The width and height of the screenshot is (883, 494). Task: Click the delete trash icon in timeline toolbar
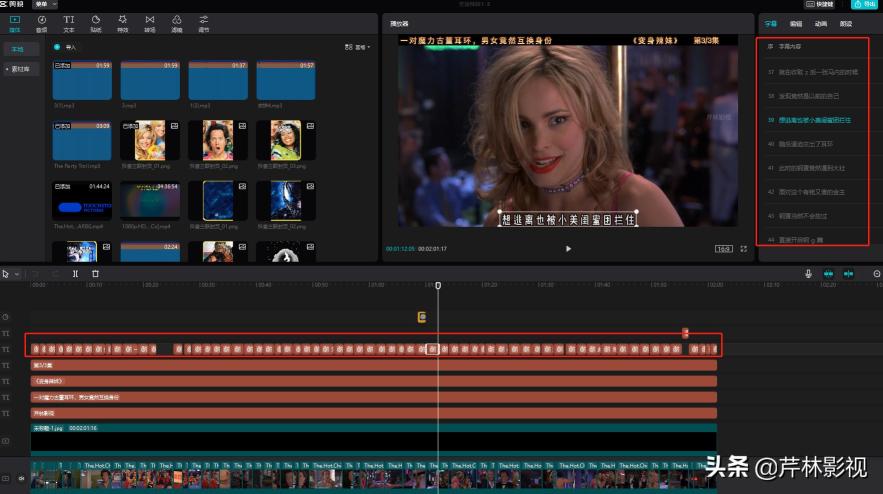[x=95, y=274]
